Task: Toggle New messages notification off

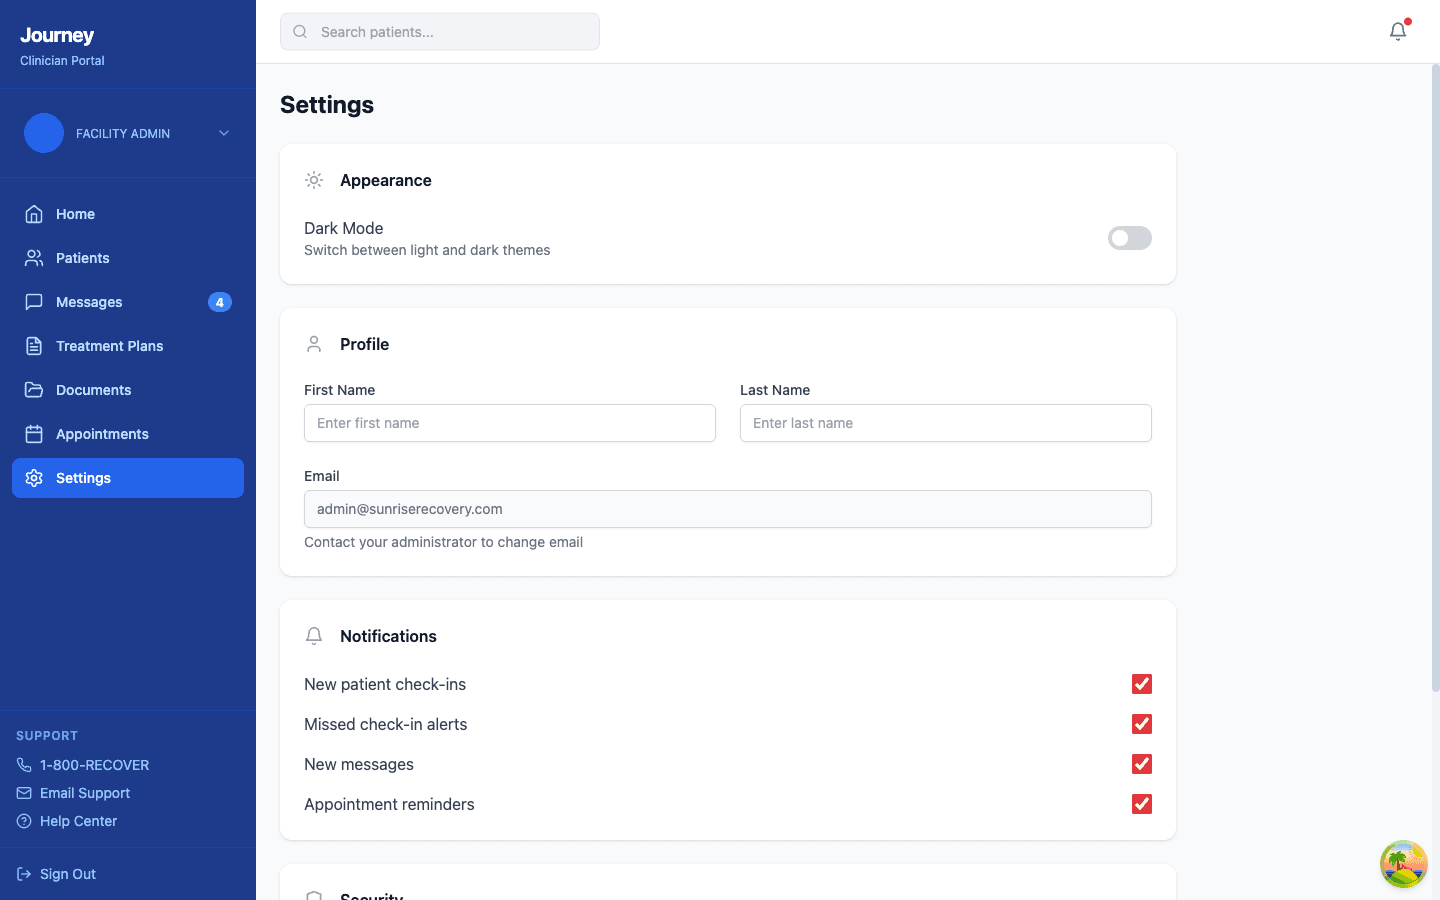Action: (1142, 764)
